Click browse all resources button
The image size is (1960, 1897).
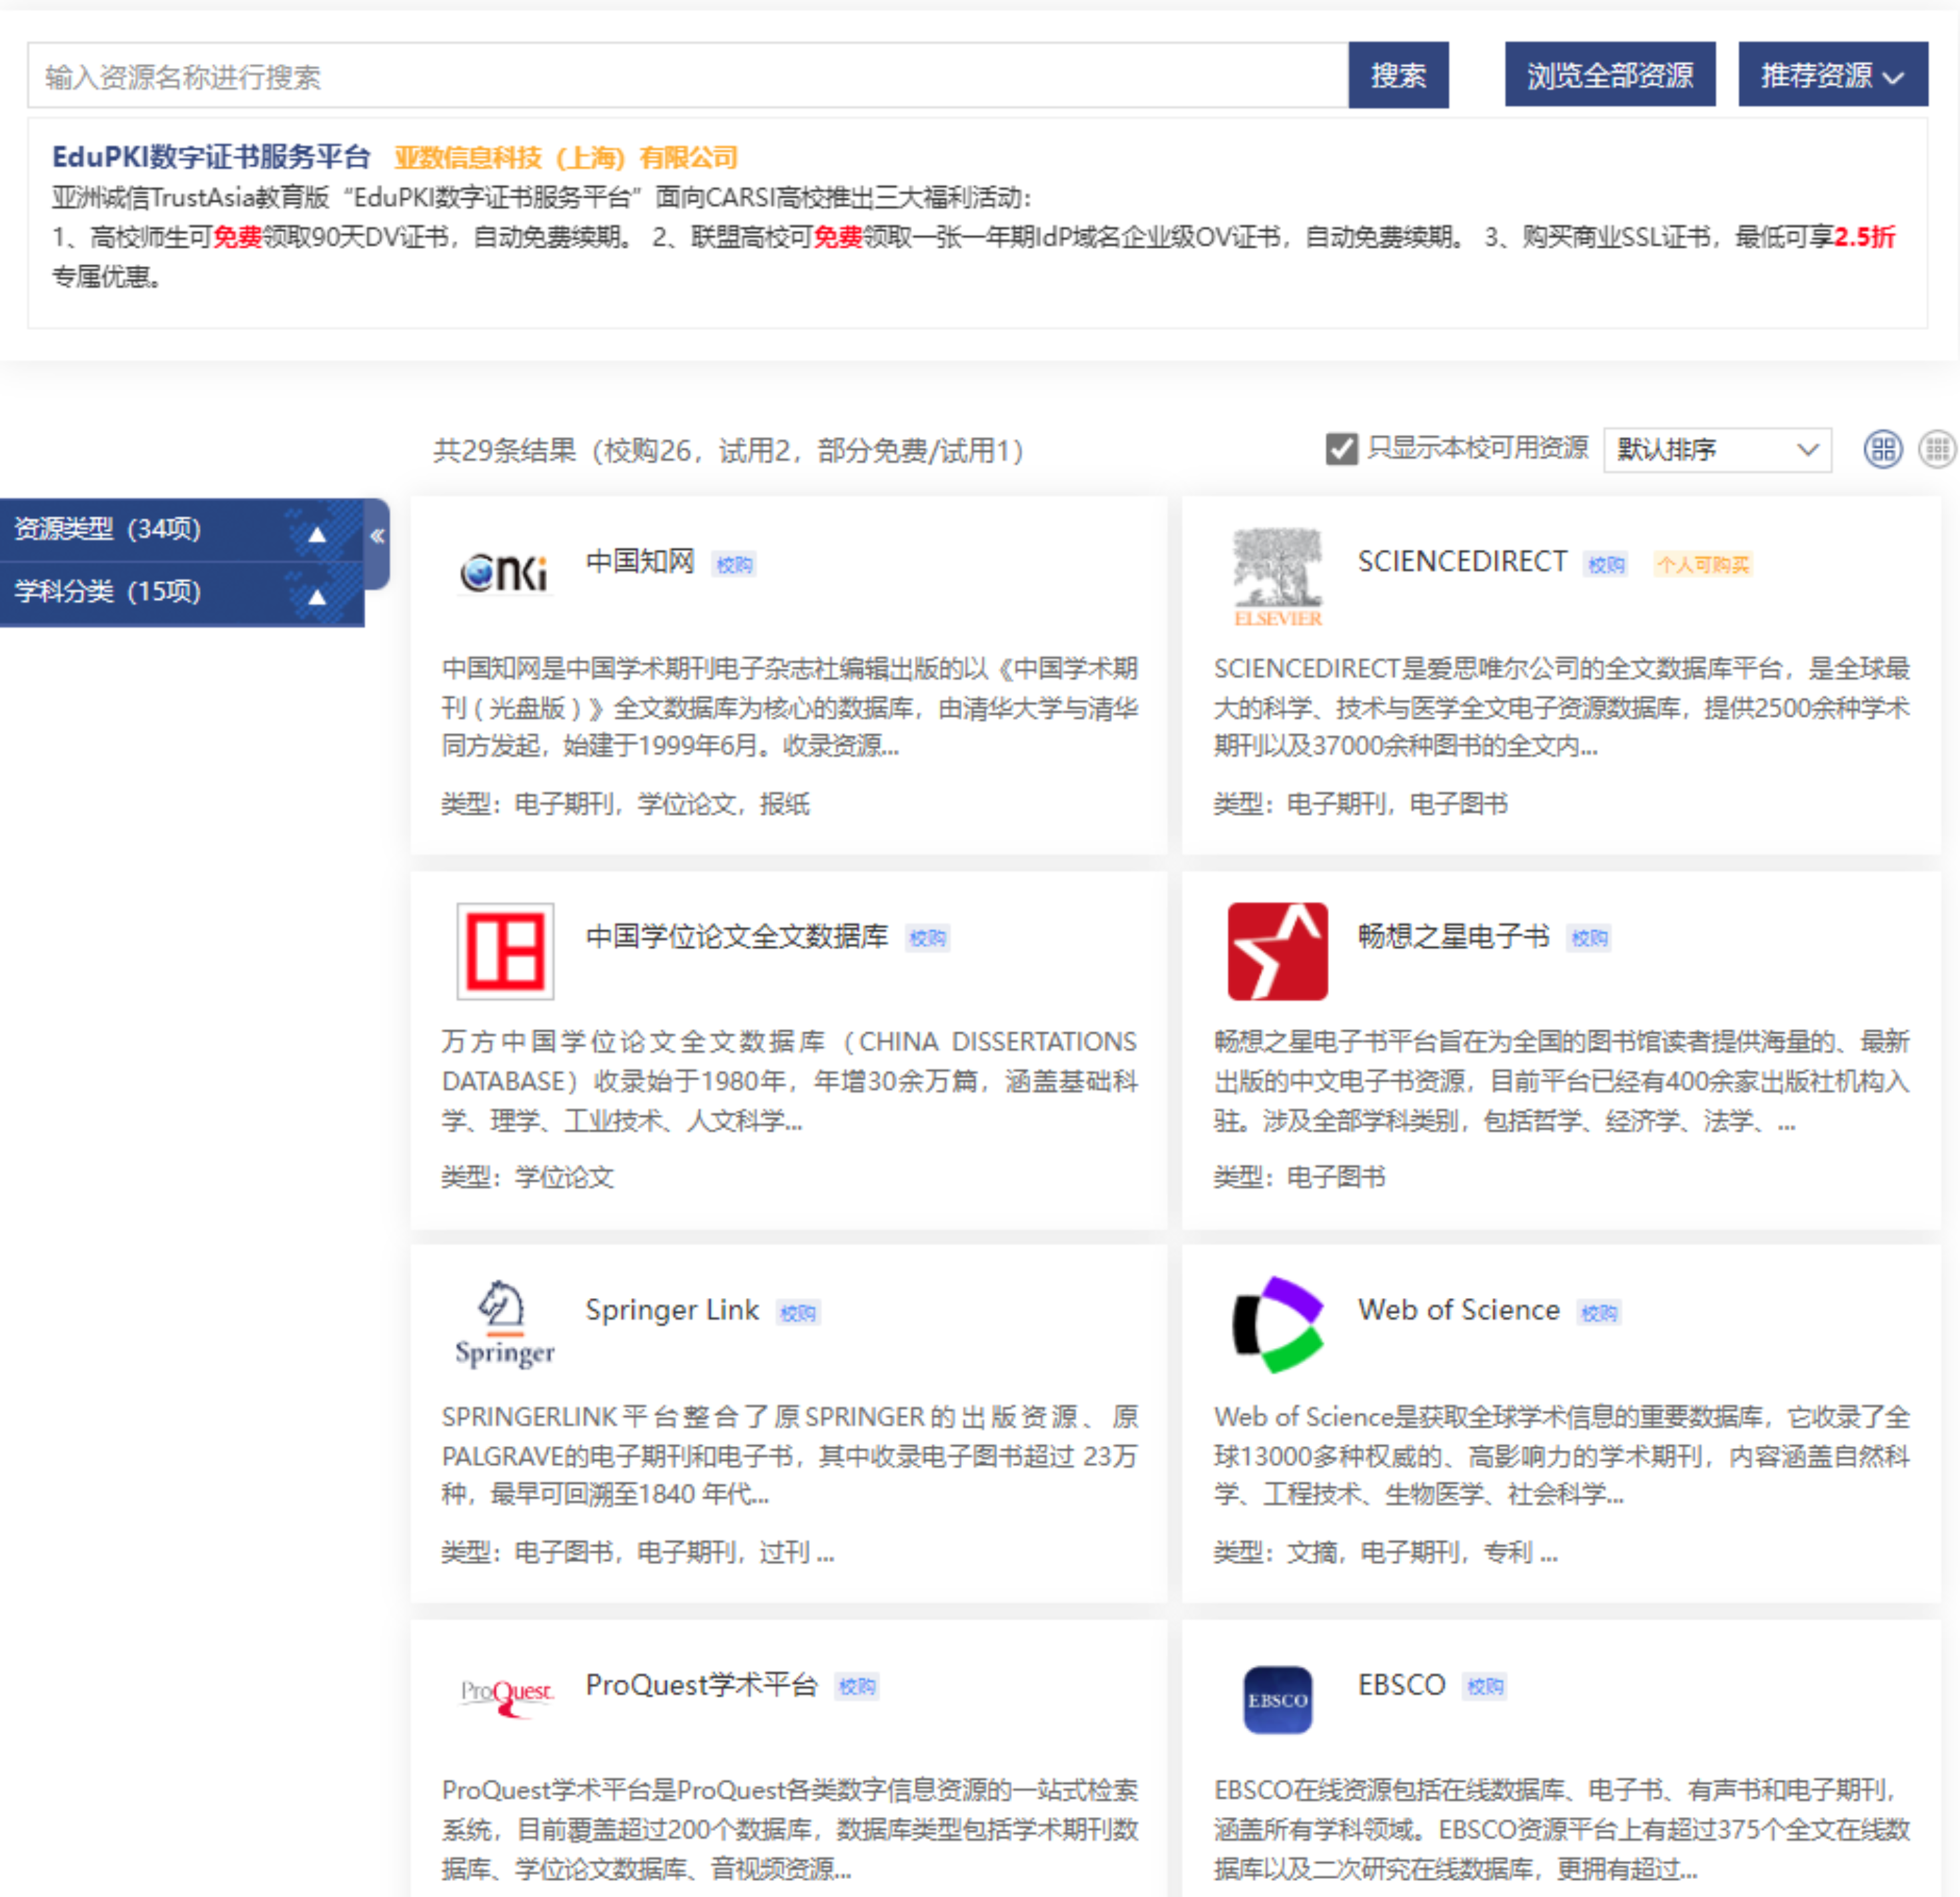tap(1609, 75)
